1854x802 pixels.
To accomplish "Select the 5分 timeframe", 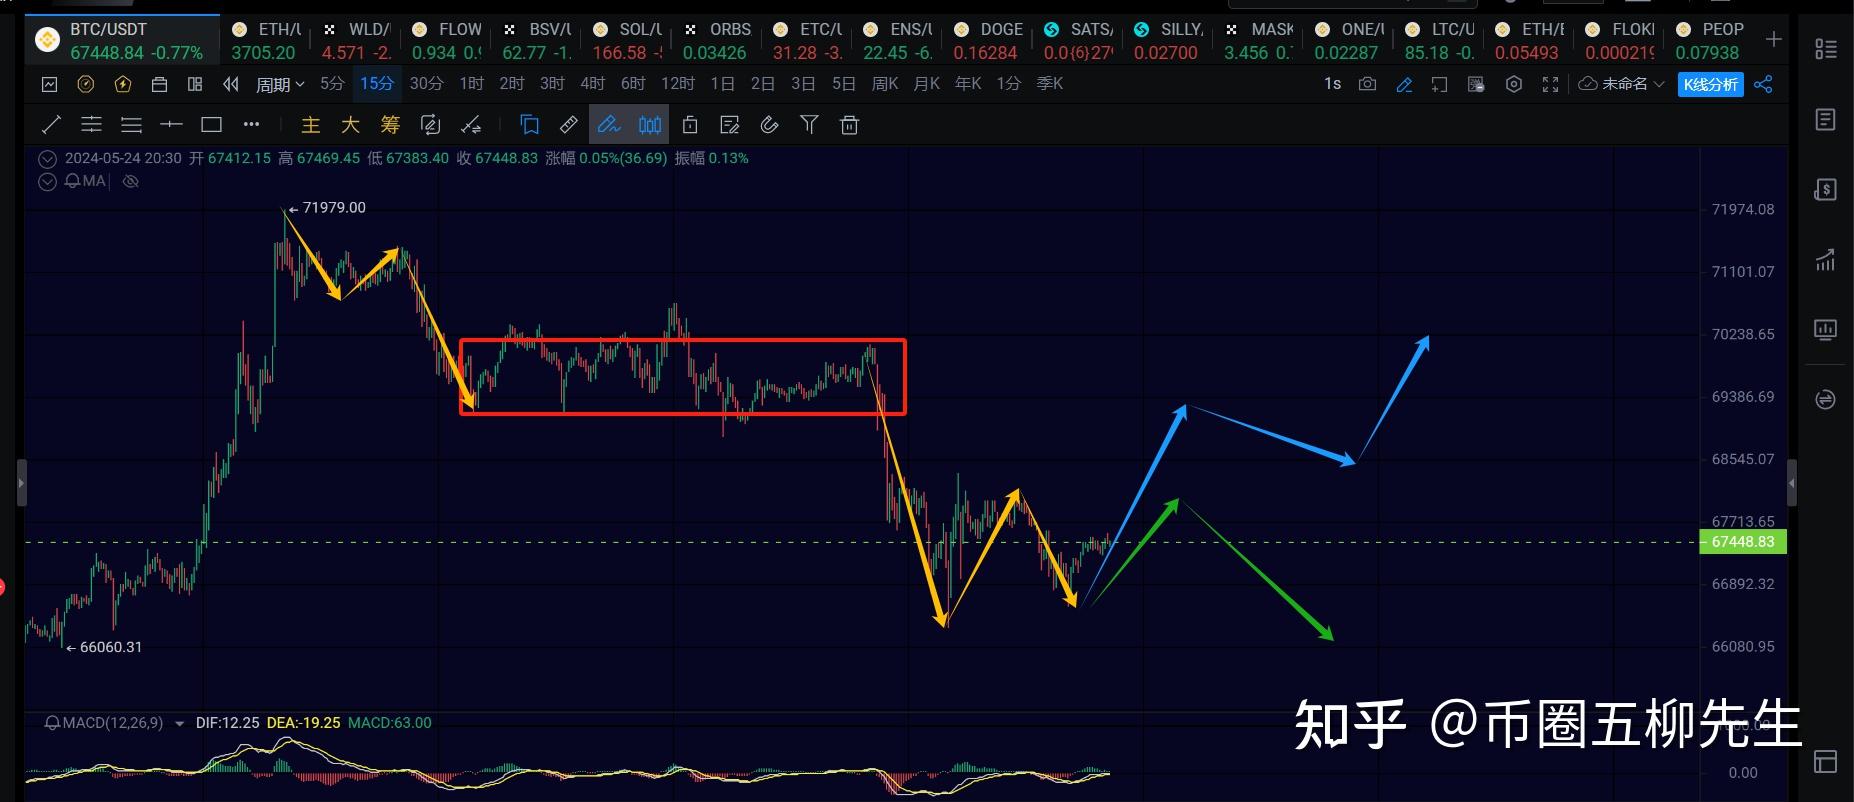I will click(332, 84).
